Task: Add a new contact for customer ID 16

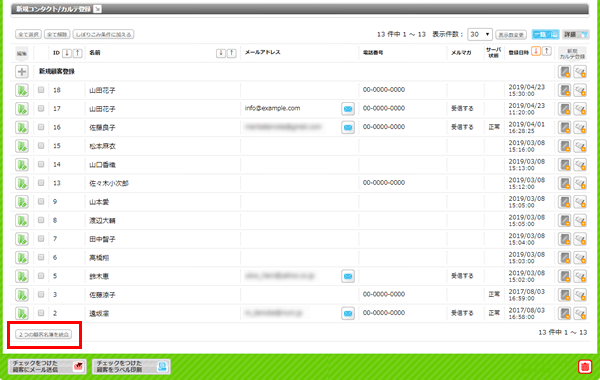Action: [x=564, y=127]
